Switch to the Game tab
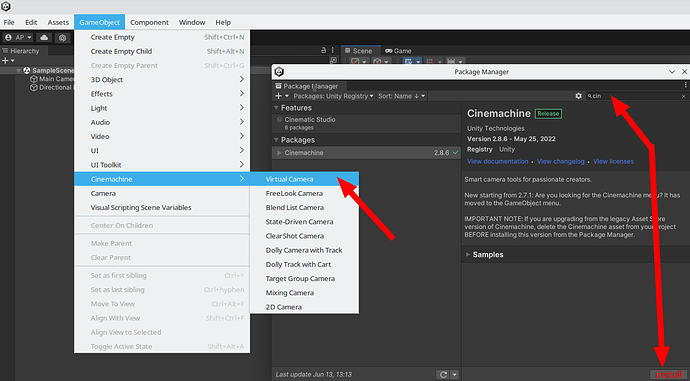 pos(398,51)
